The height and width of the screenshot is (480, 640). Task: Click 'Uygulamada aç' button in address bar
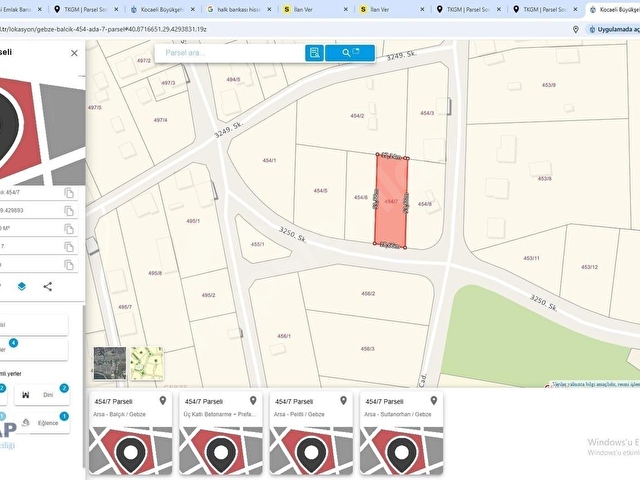pyautogui.click(x=613, y=29)
